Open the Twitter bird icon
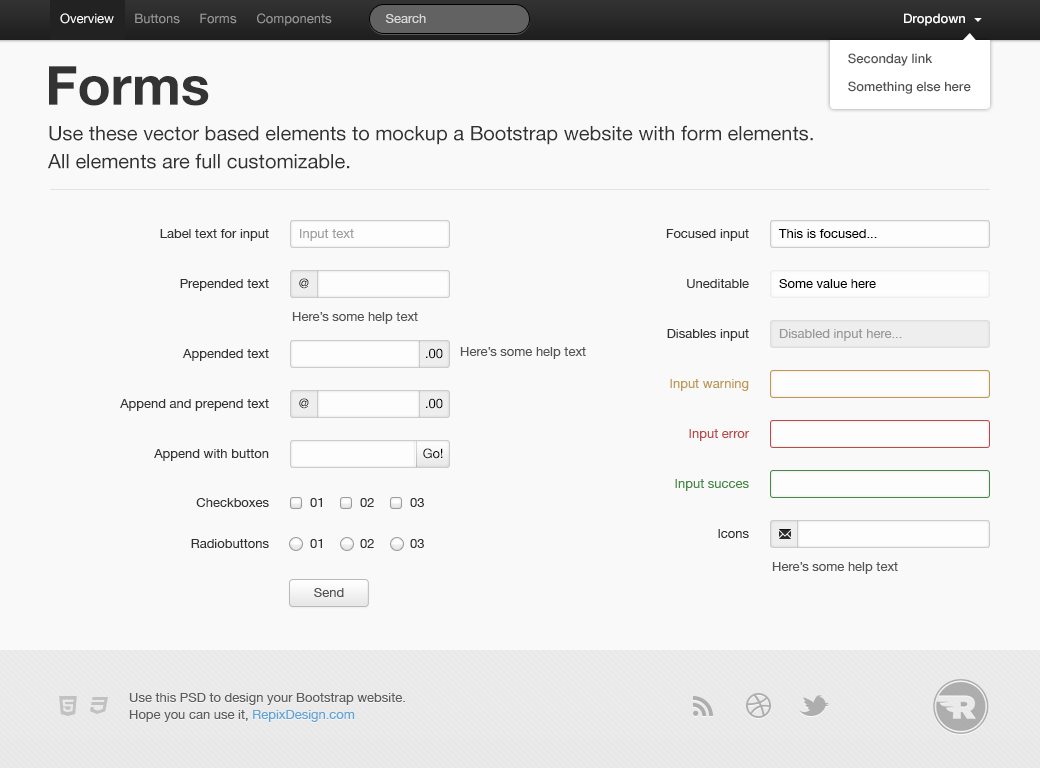Viewport: 1040px width, 768px height. click(814, 706)
